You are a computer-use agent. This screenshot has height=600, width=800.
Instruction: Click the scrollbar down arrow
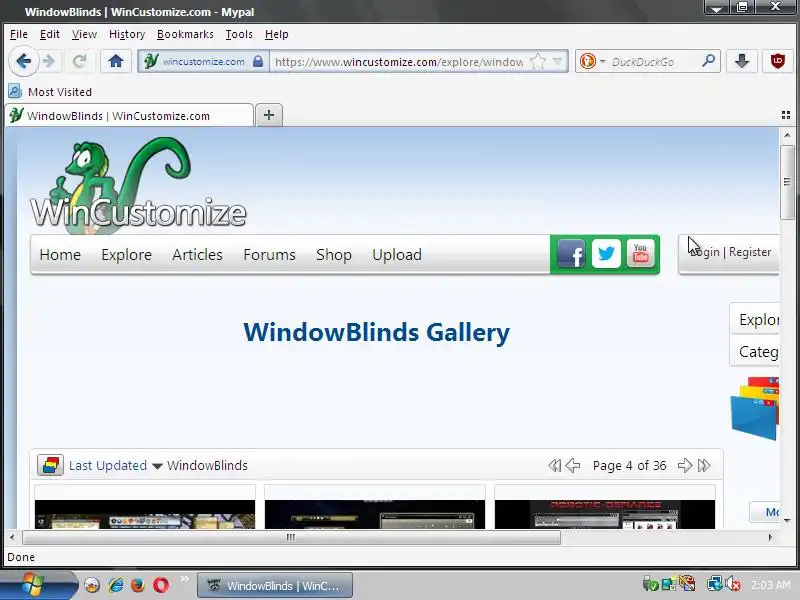click(x=787, y=520)
